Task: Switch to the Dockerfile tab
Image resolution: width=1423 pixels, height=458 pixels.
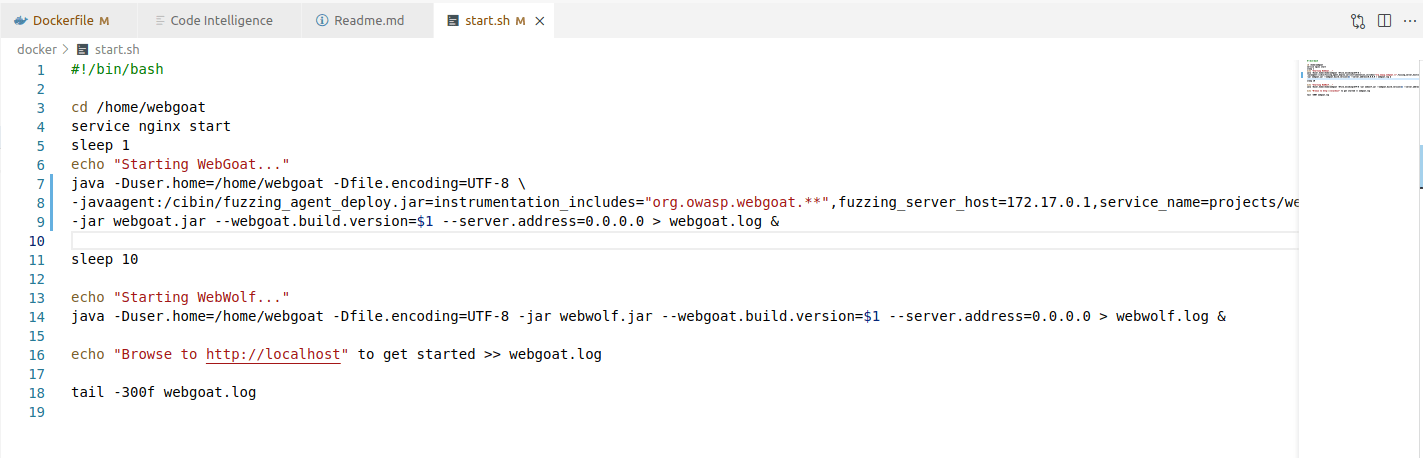Action: [x=63, y=20]
